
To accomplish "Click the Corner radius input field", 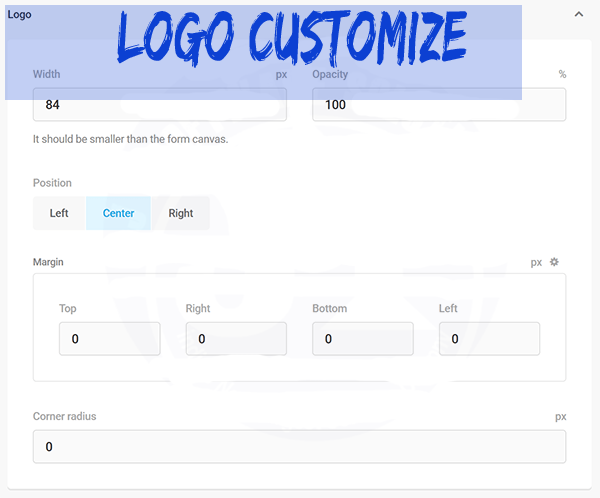I will (299, 447).
